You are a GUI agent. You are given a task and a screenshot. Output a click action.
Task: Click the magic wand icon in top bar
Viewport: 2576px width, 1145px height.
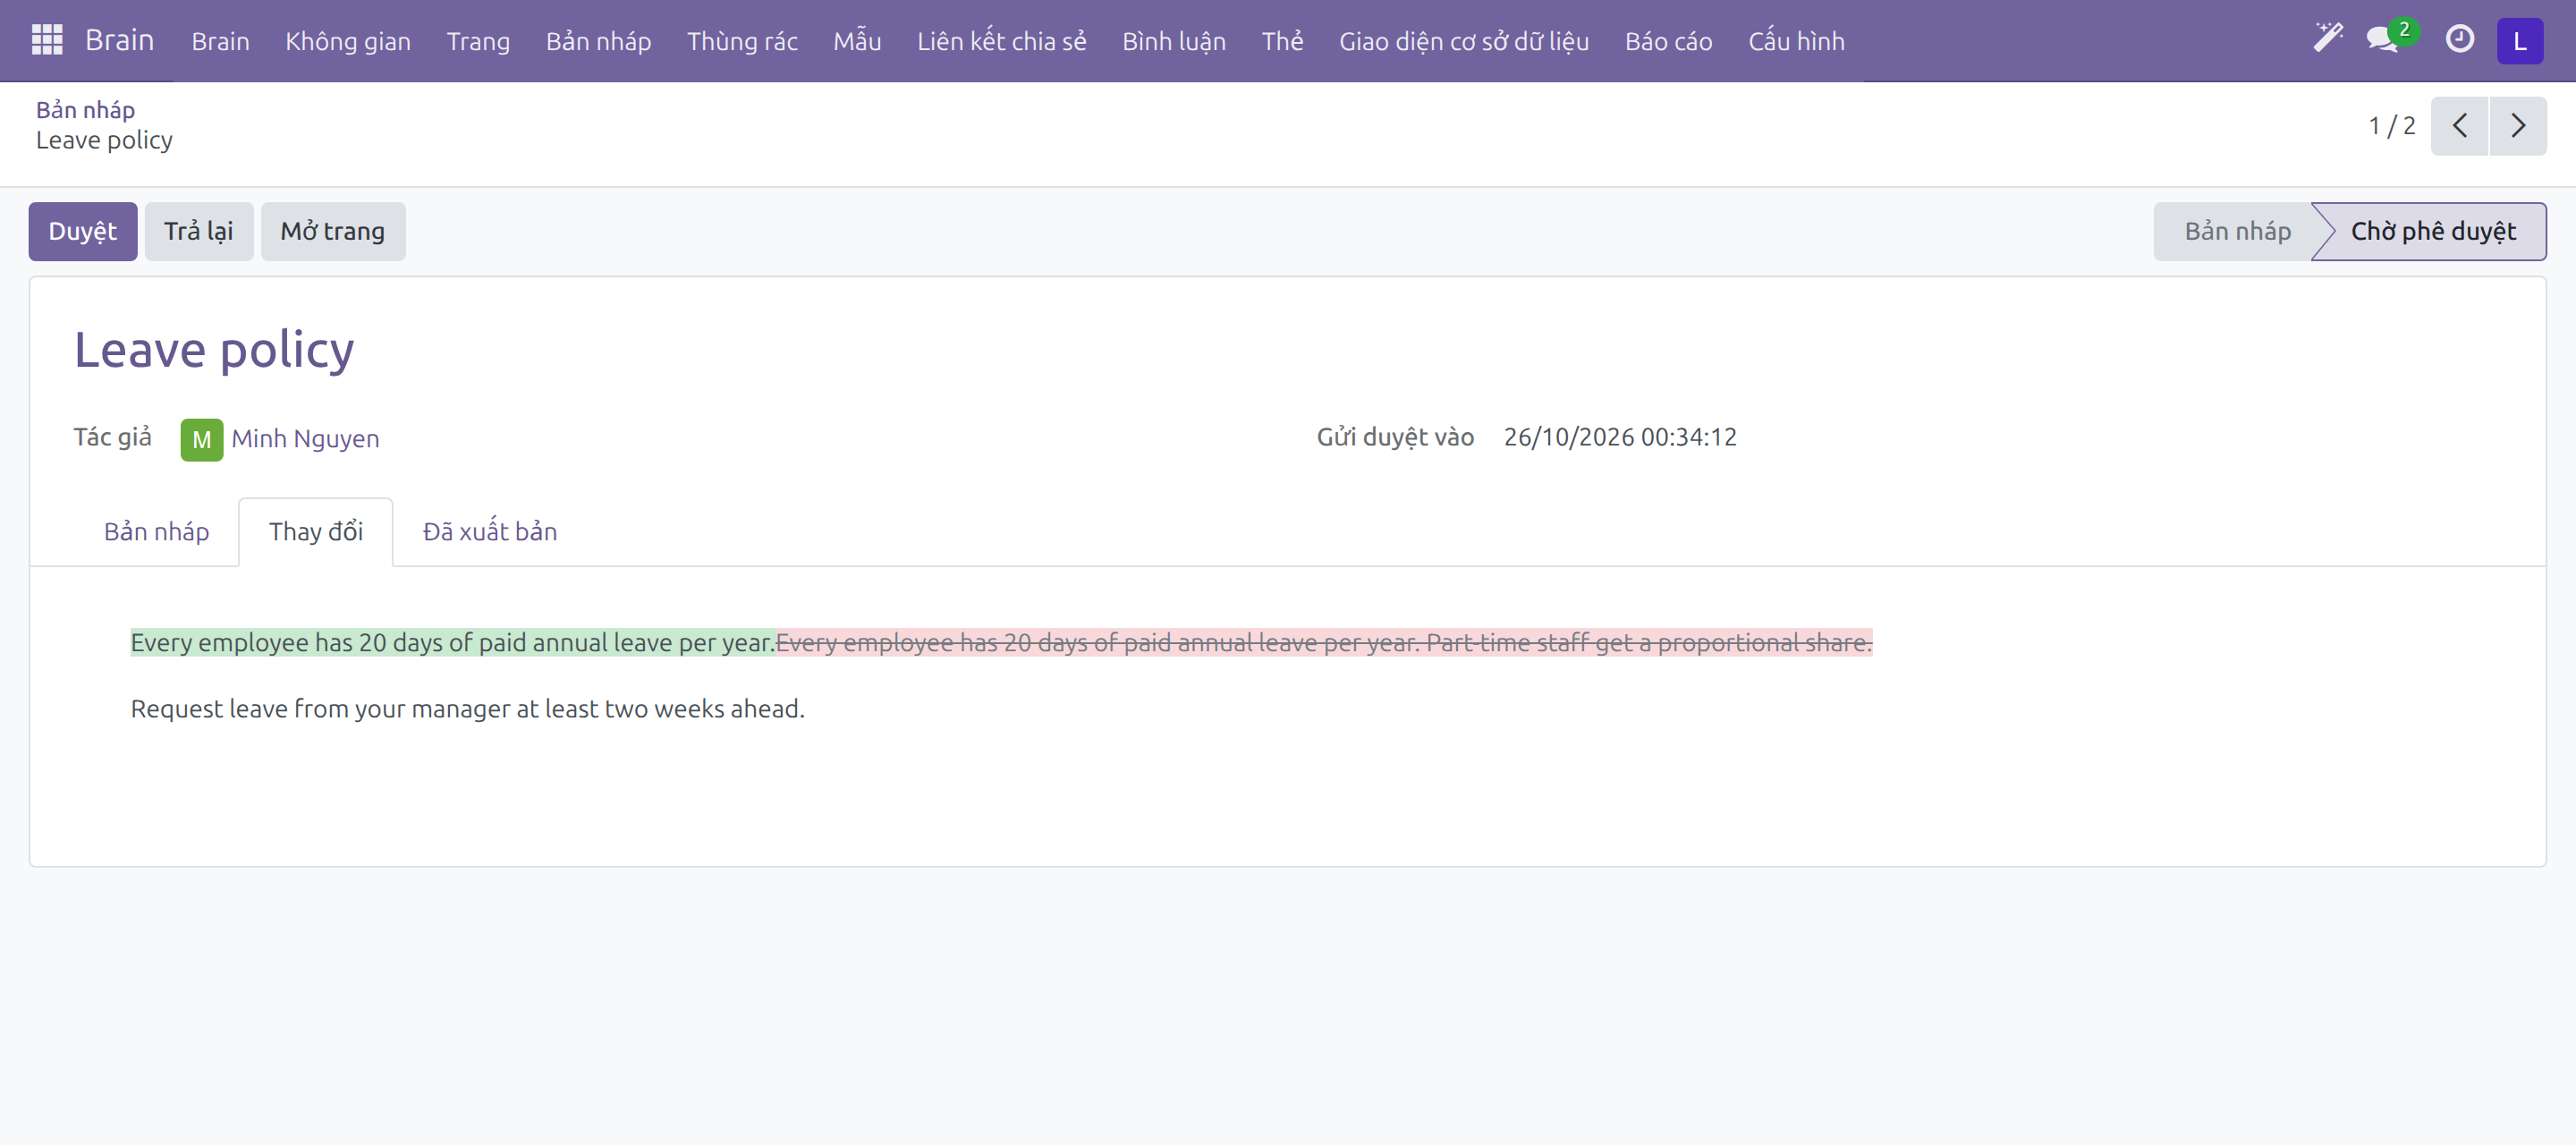tap(2328, 39)
